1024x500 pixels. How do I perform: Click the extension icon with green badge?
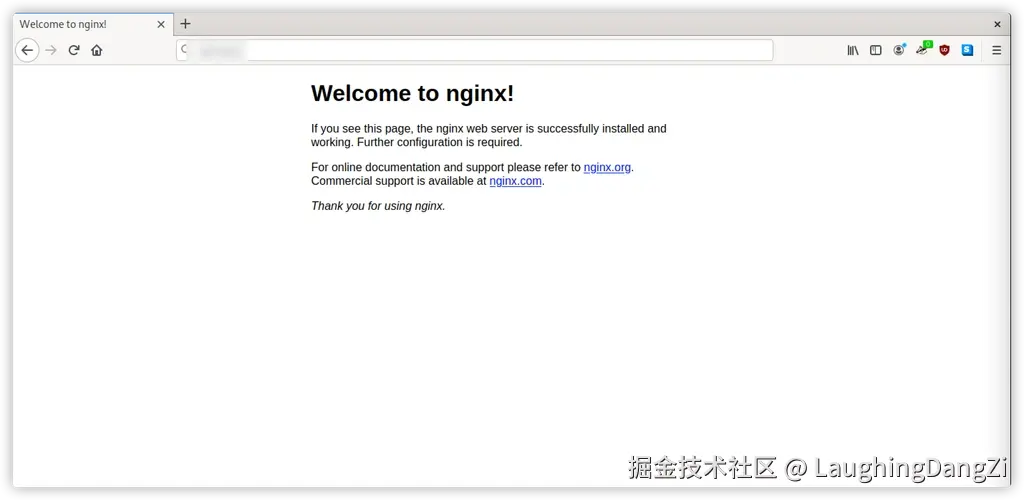(x=923, y=48)
